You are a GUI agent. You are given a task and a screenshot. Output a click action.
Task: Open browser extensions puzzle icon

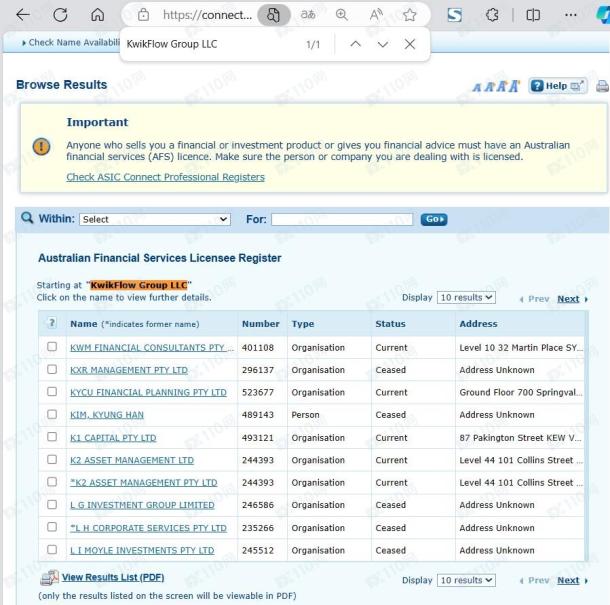tap(492, 15)
